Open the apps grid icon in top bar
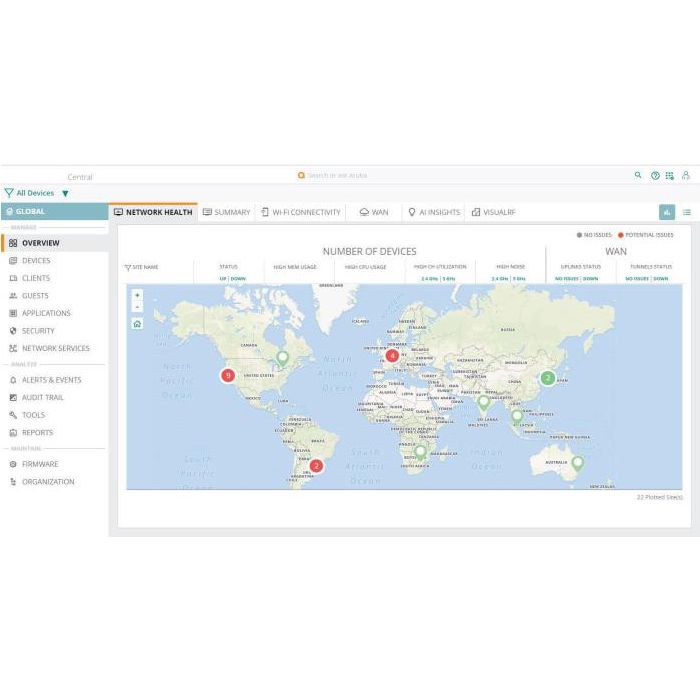 click(670, 175)
